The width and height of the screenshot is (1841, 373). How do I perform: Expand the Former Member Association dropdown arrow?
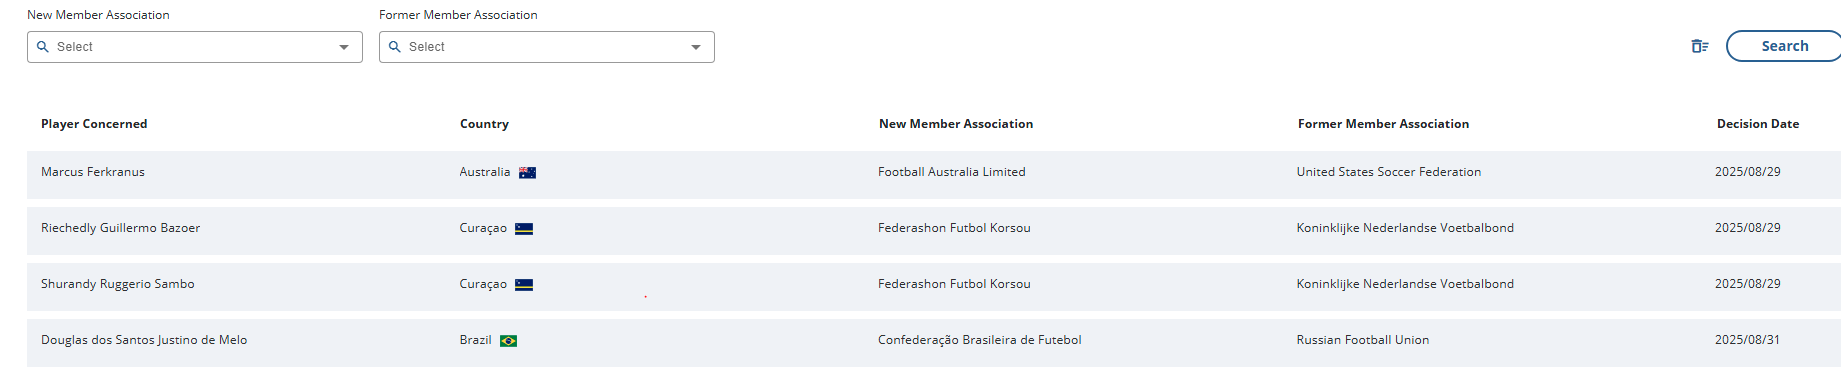(x=696, y=47)
